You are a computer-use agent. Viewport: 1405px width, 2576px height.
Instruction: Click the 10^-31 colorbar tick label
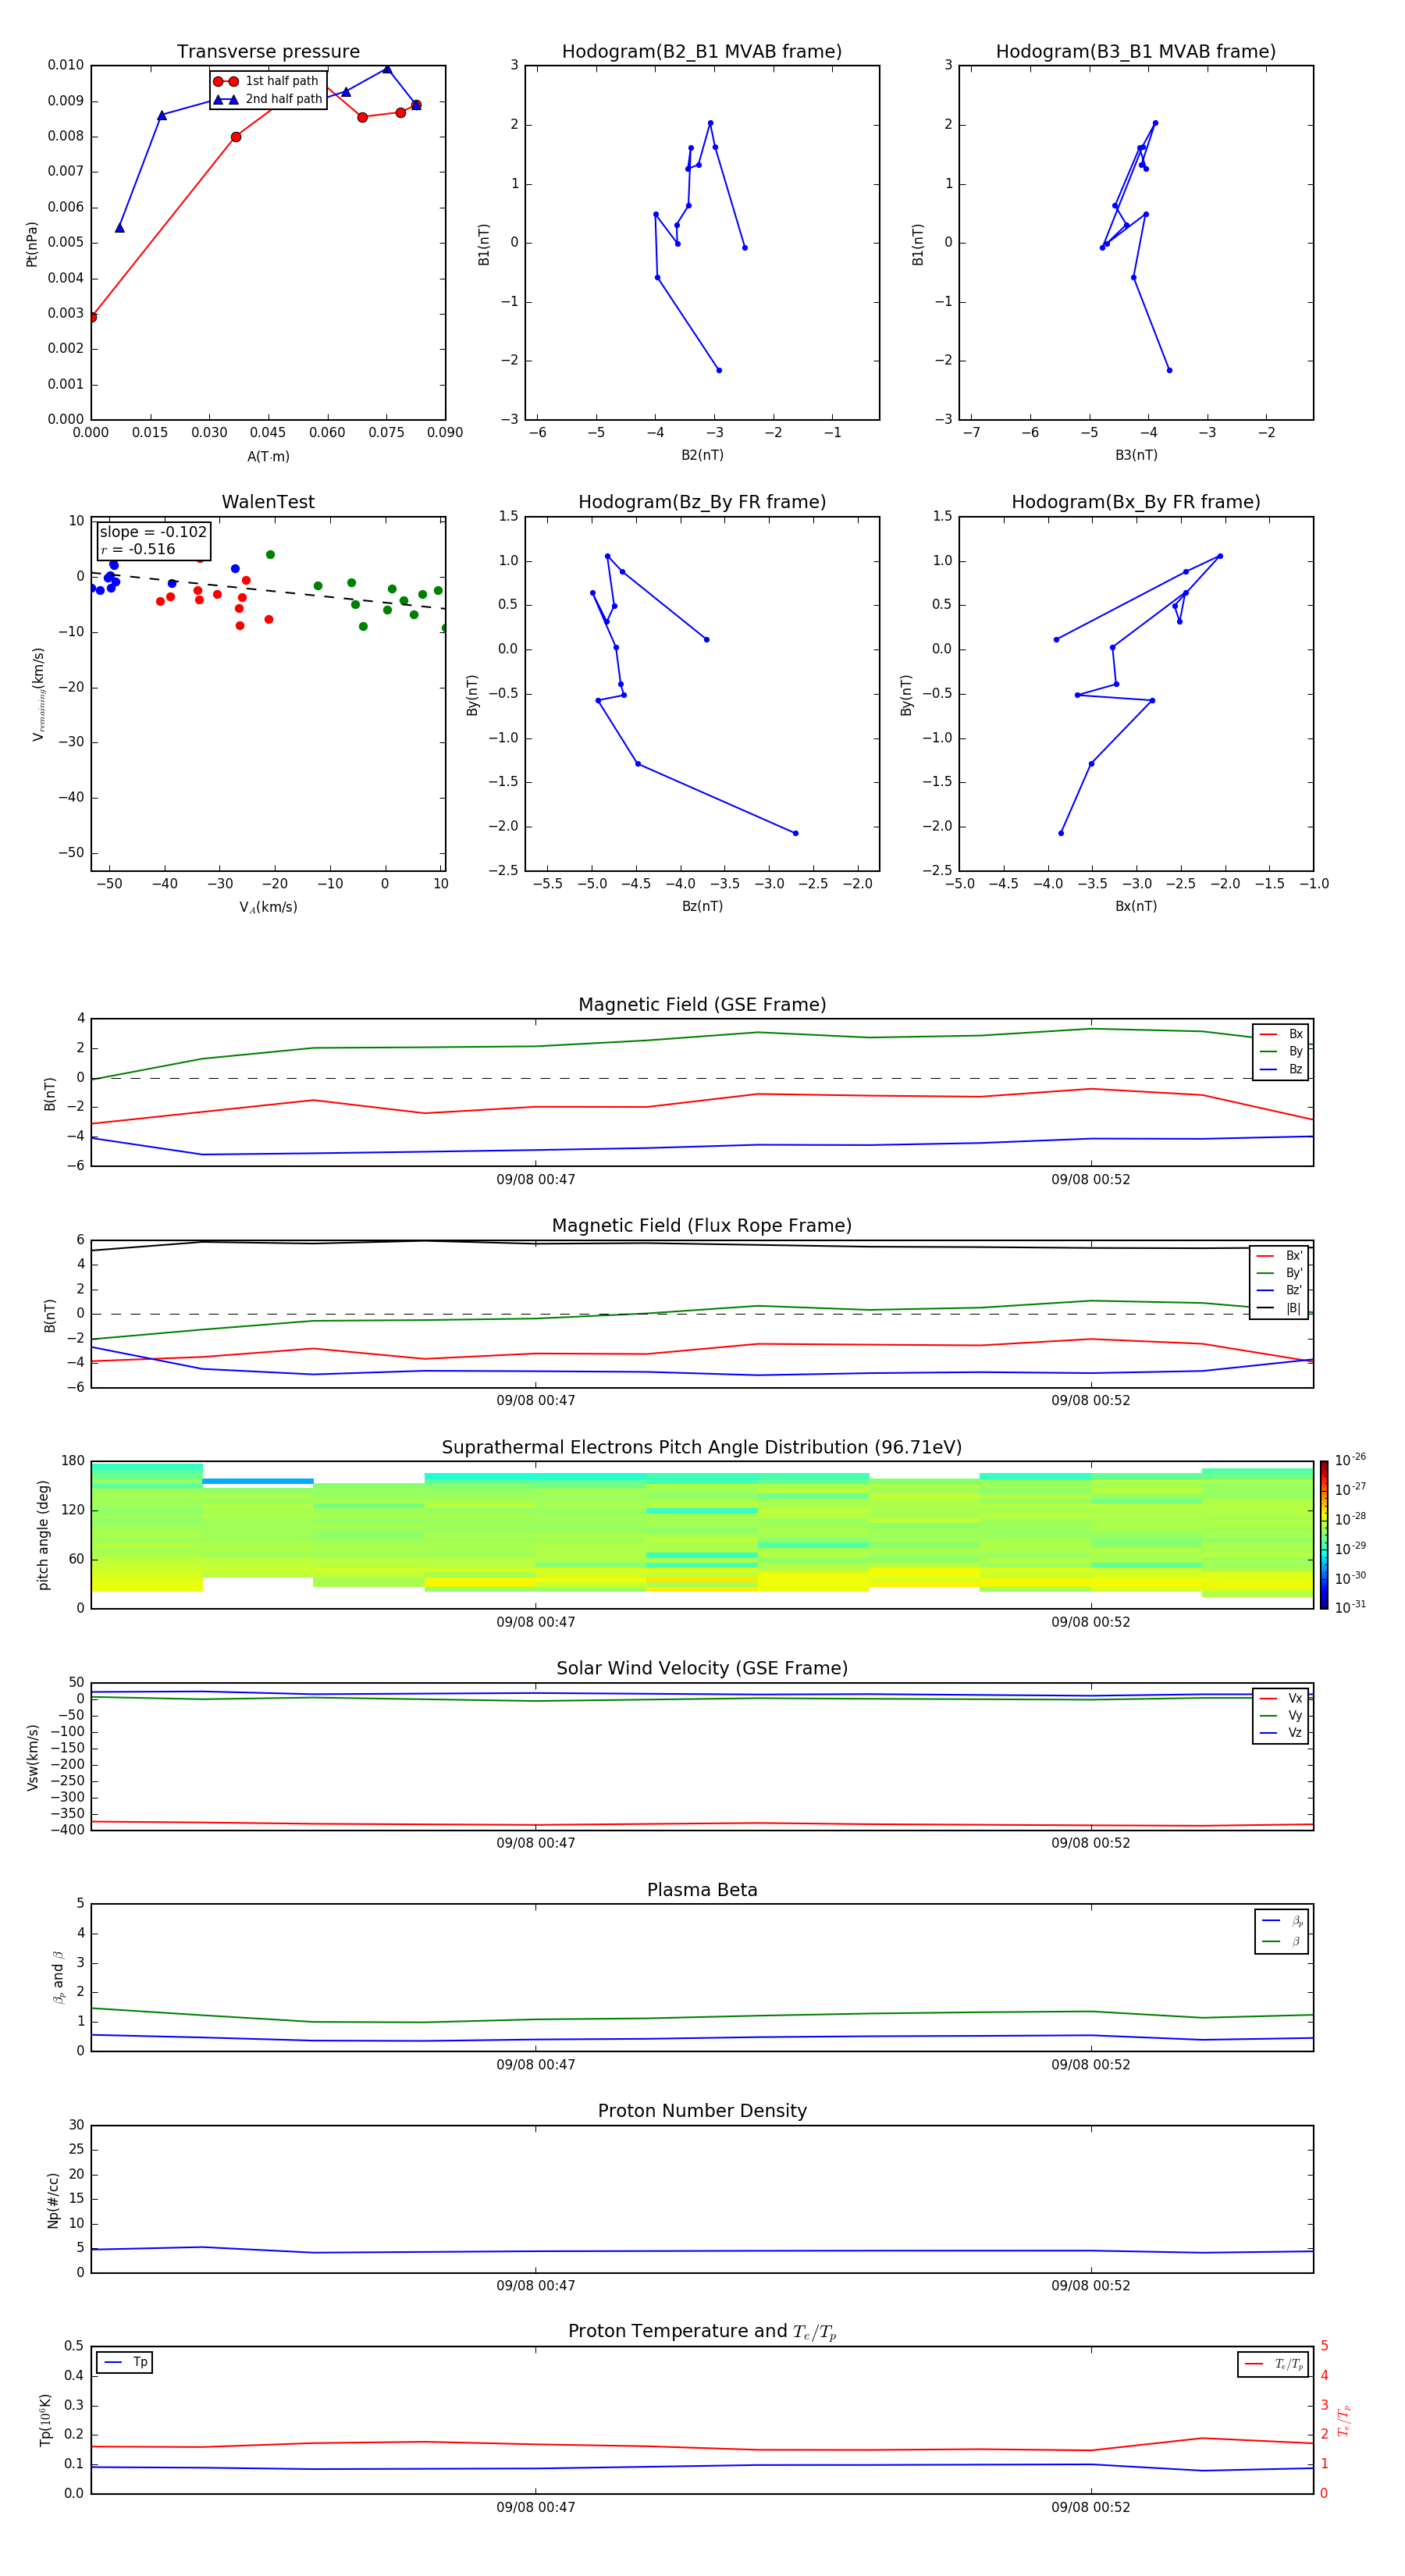pyautogui.click(x=1350, y=1607)
